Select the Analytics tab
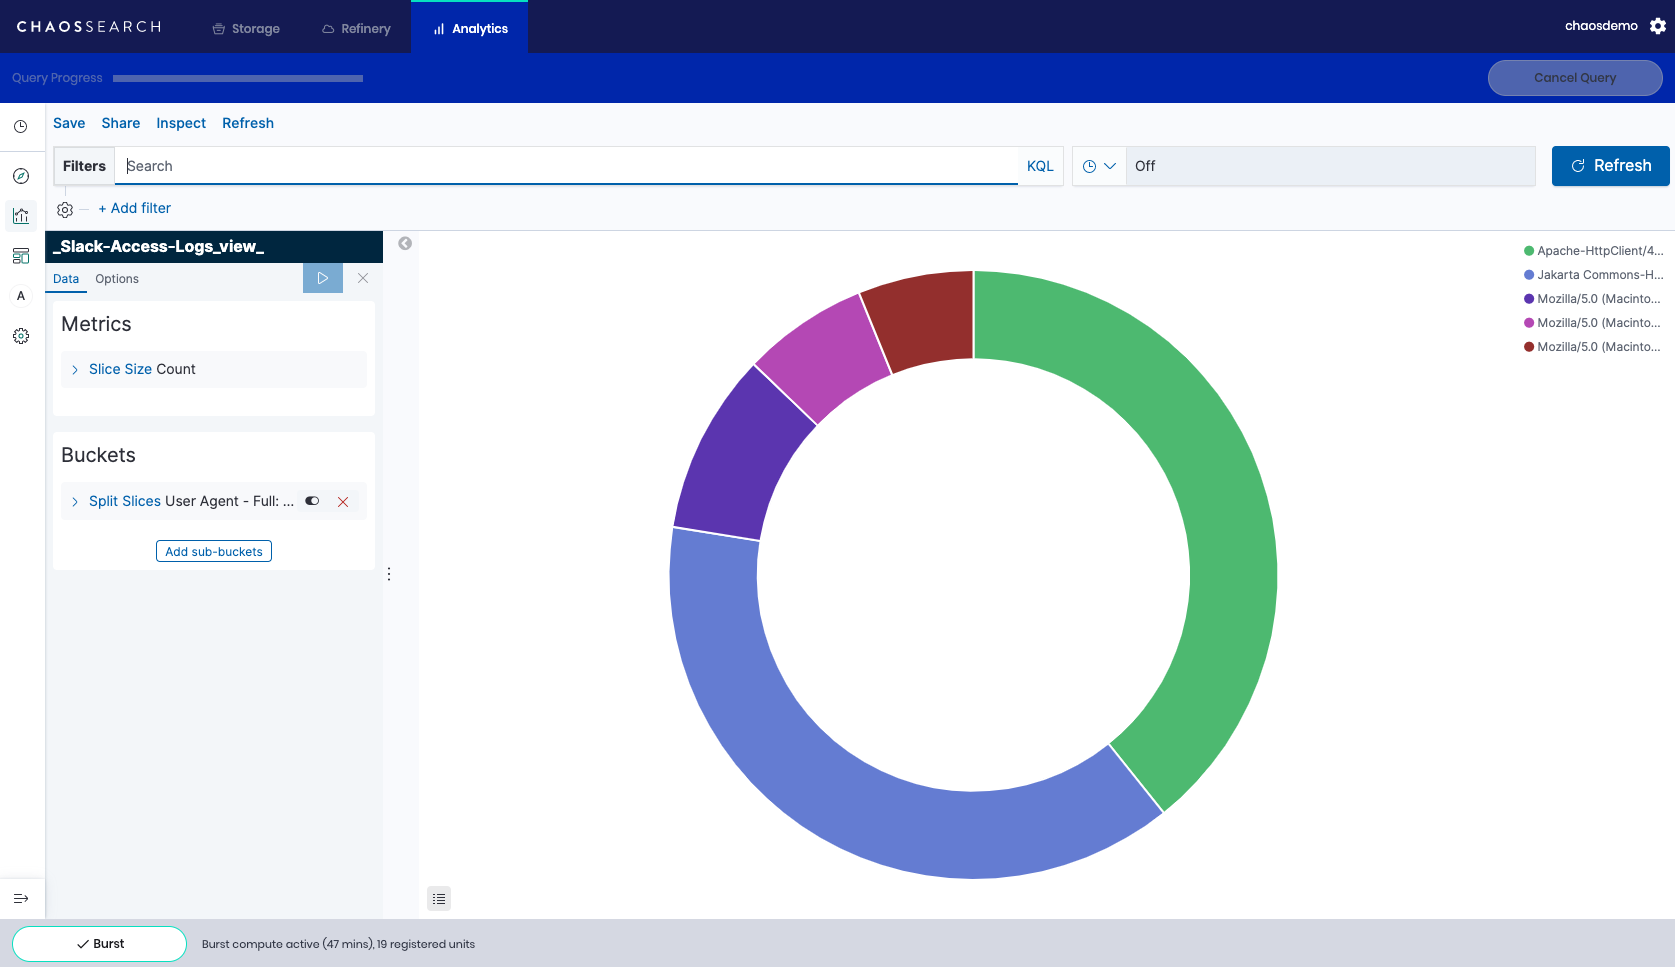Viewport: 1675px width, 967px height. tap(470, 28)
